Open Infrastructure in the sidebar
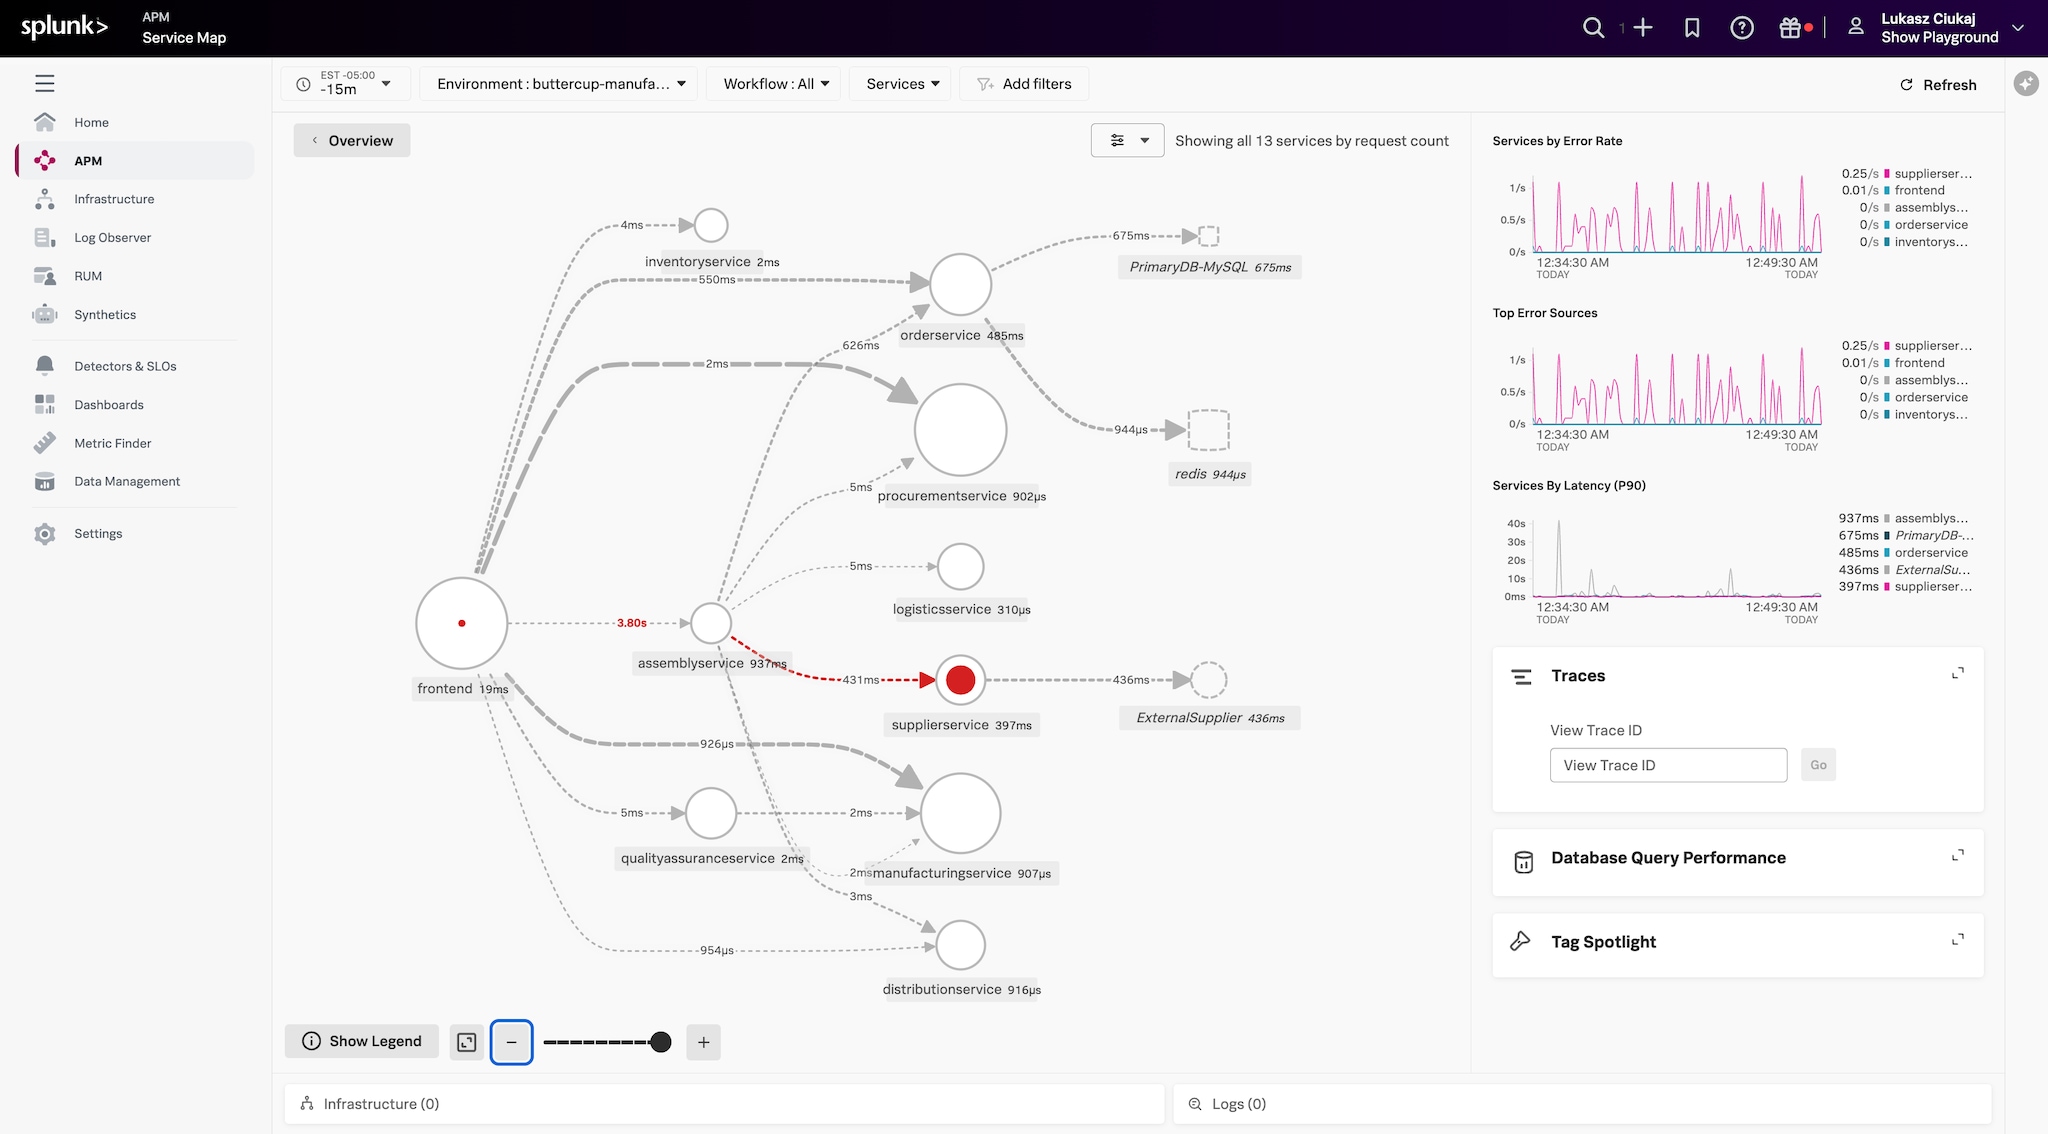This screenshot has width=2048, height=1134. pos(114,199)
